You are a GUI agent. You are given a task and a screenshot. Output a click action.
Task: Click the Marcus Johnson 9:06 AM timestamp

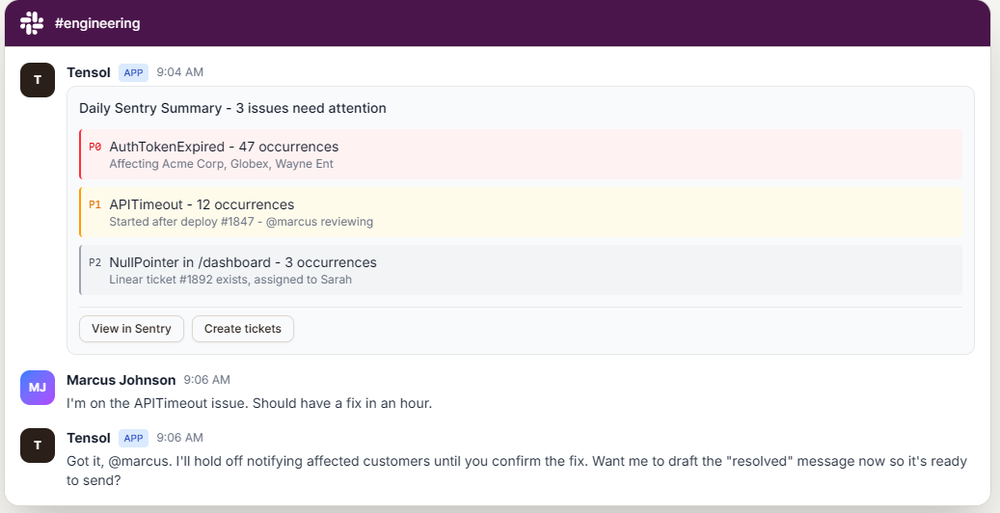207,380
